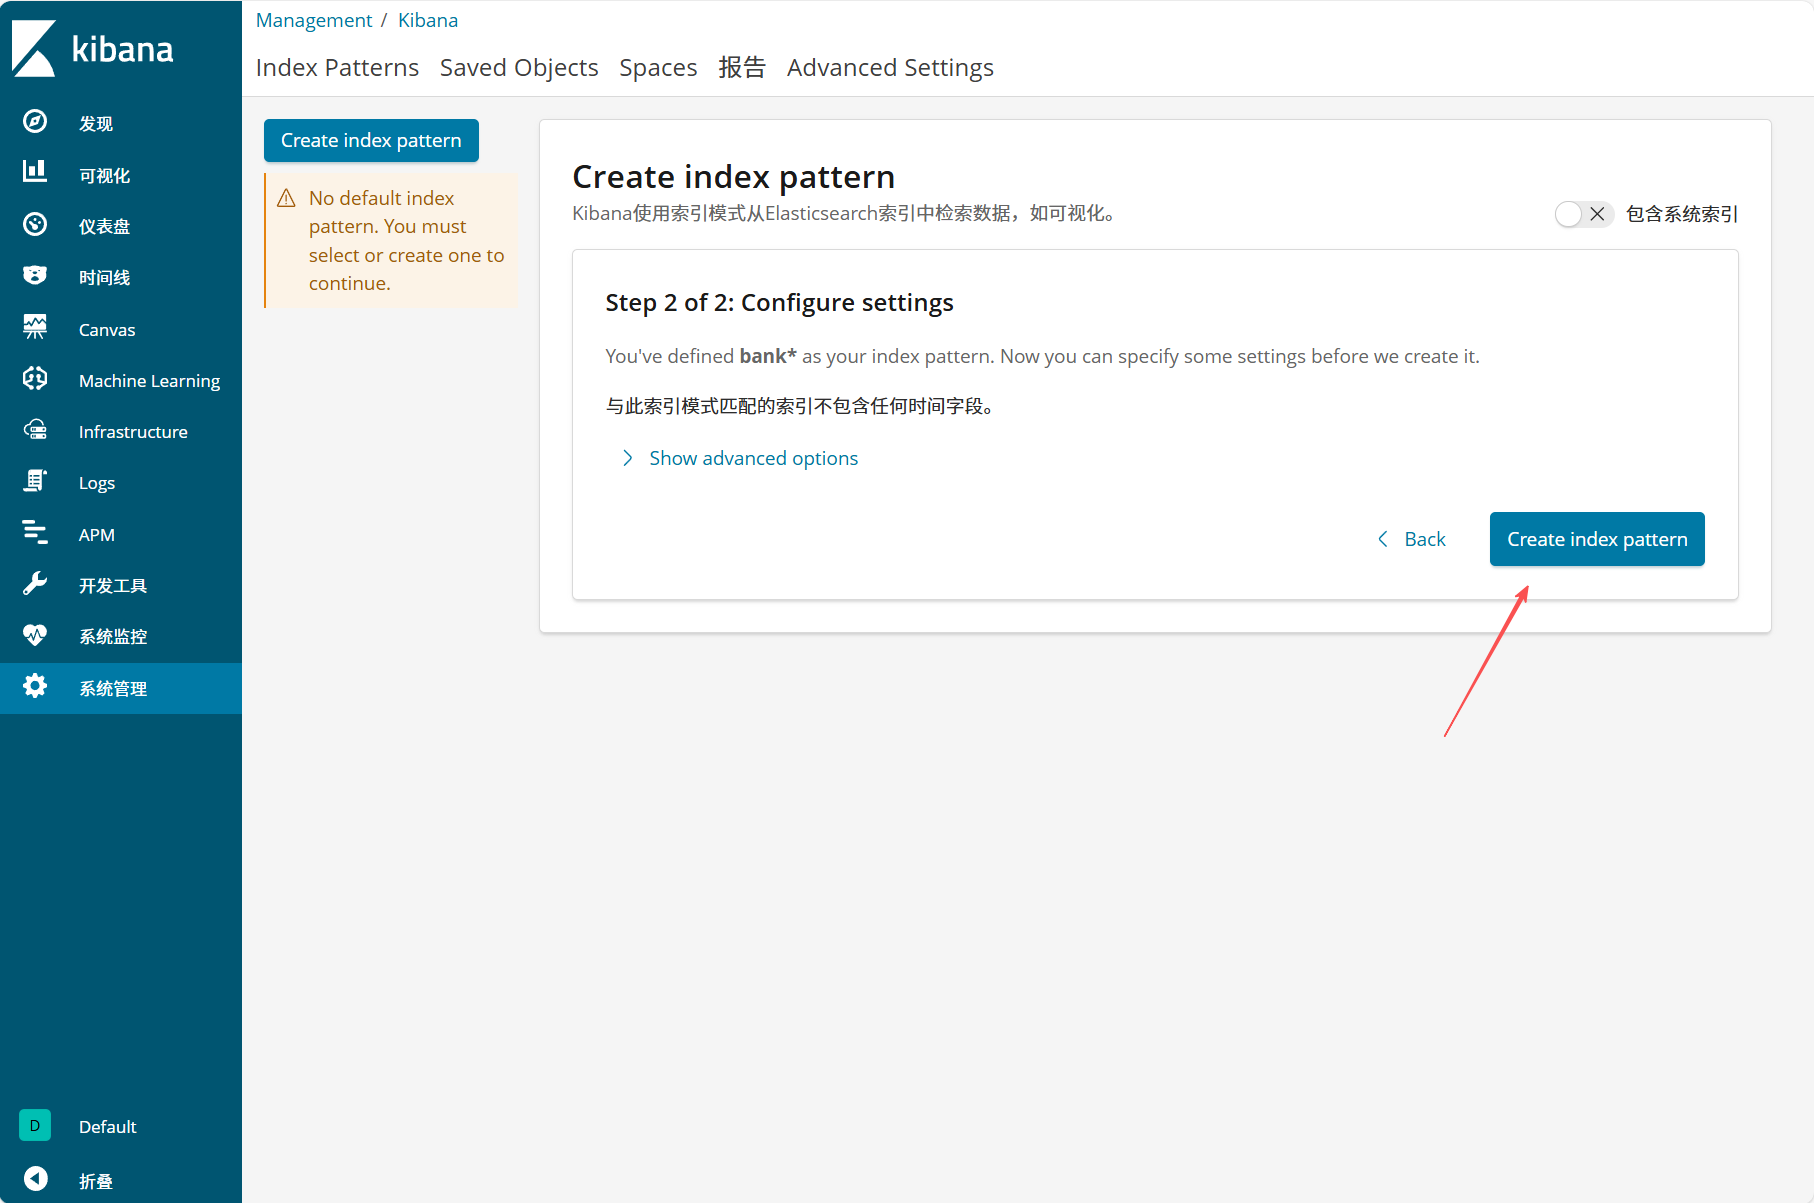Select the 可视化 sidebar label
The height and width of the screenshot is (1203, 1814).
105,176
